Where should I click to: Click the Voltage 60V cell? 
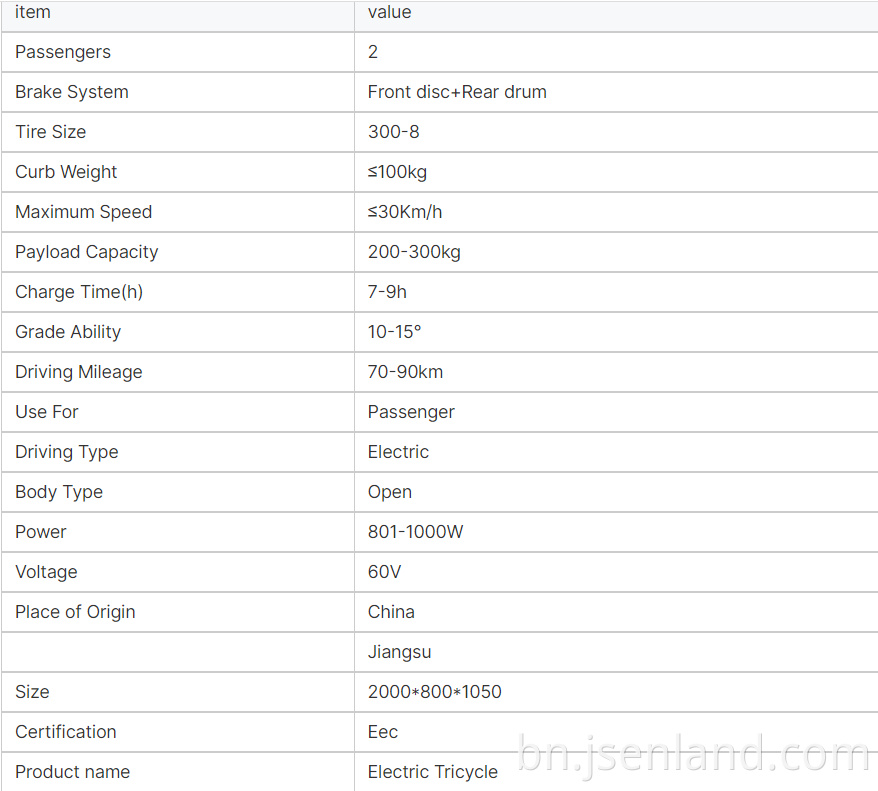[616, 572]
